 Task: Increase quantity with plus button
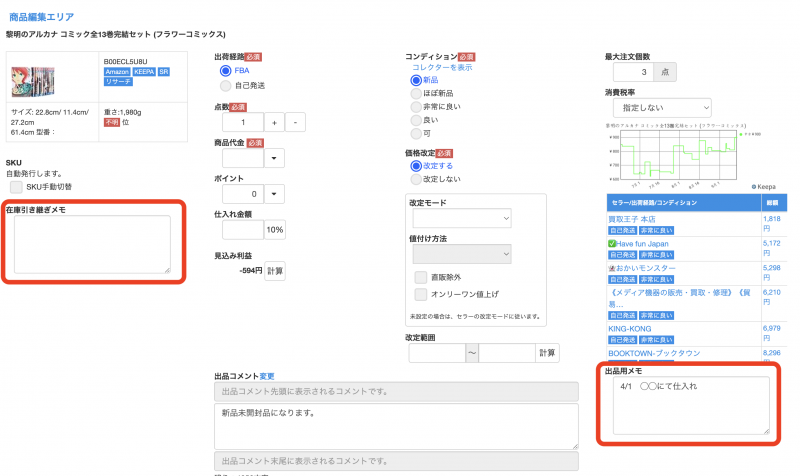click(274, 122)
